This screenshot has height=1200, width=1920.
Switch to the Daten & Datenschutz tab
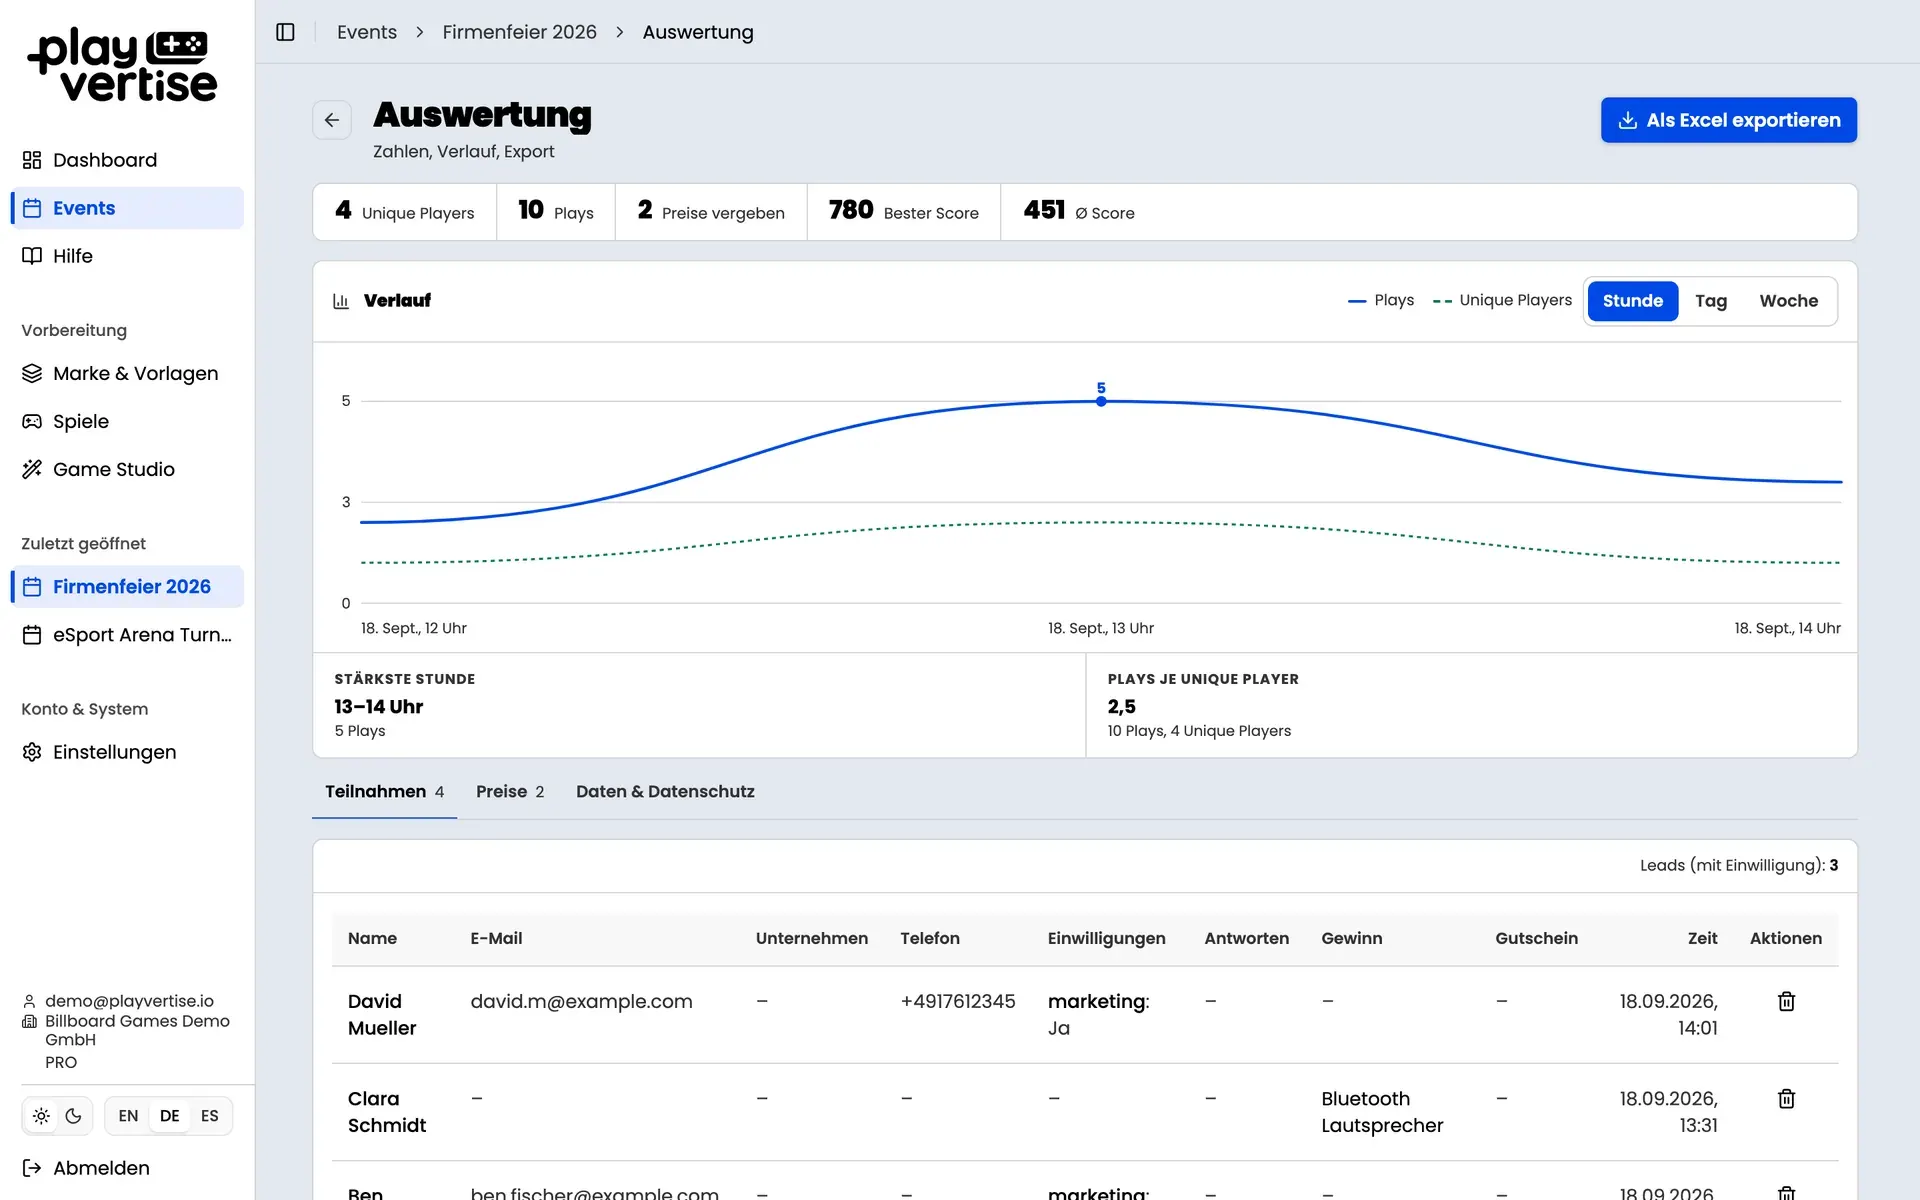(665, 791)
